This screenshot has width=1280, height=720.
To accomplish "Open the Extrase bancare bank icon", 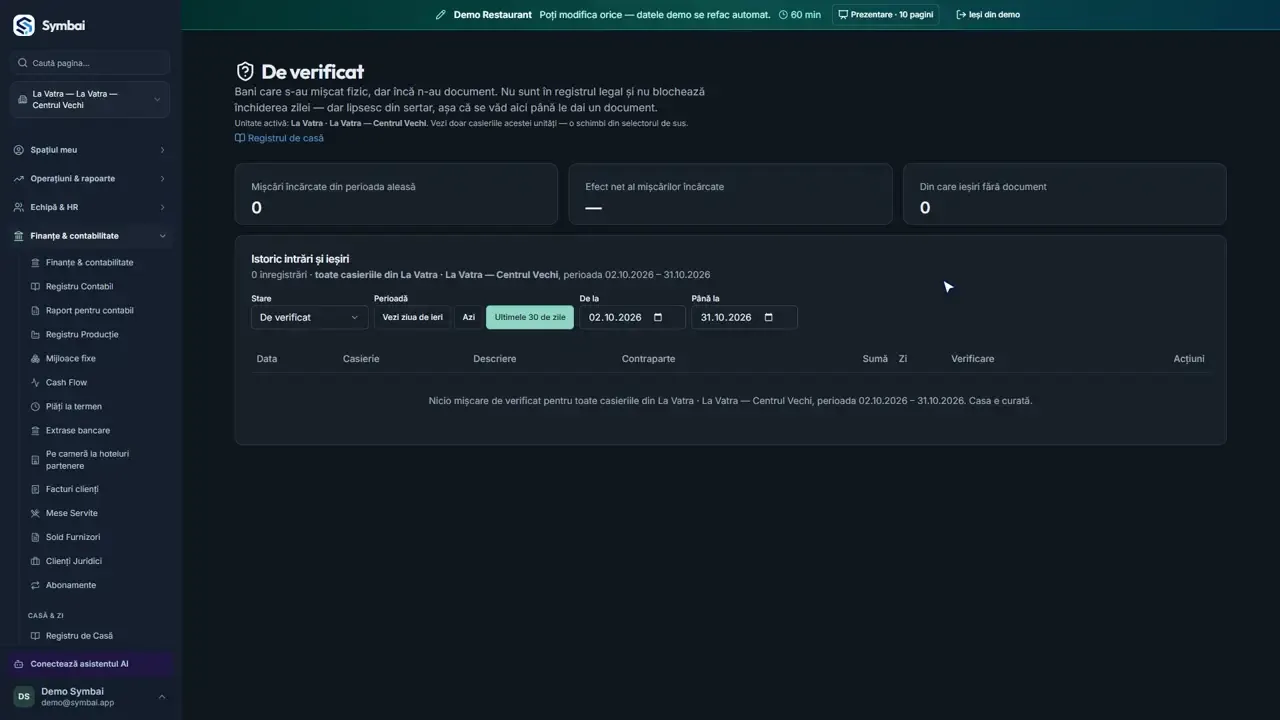I will (x=36, y=431).
